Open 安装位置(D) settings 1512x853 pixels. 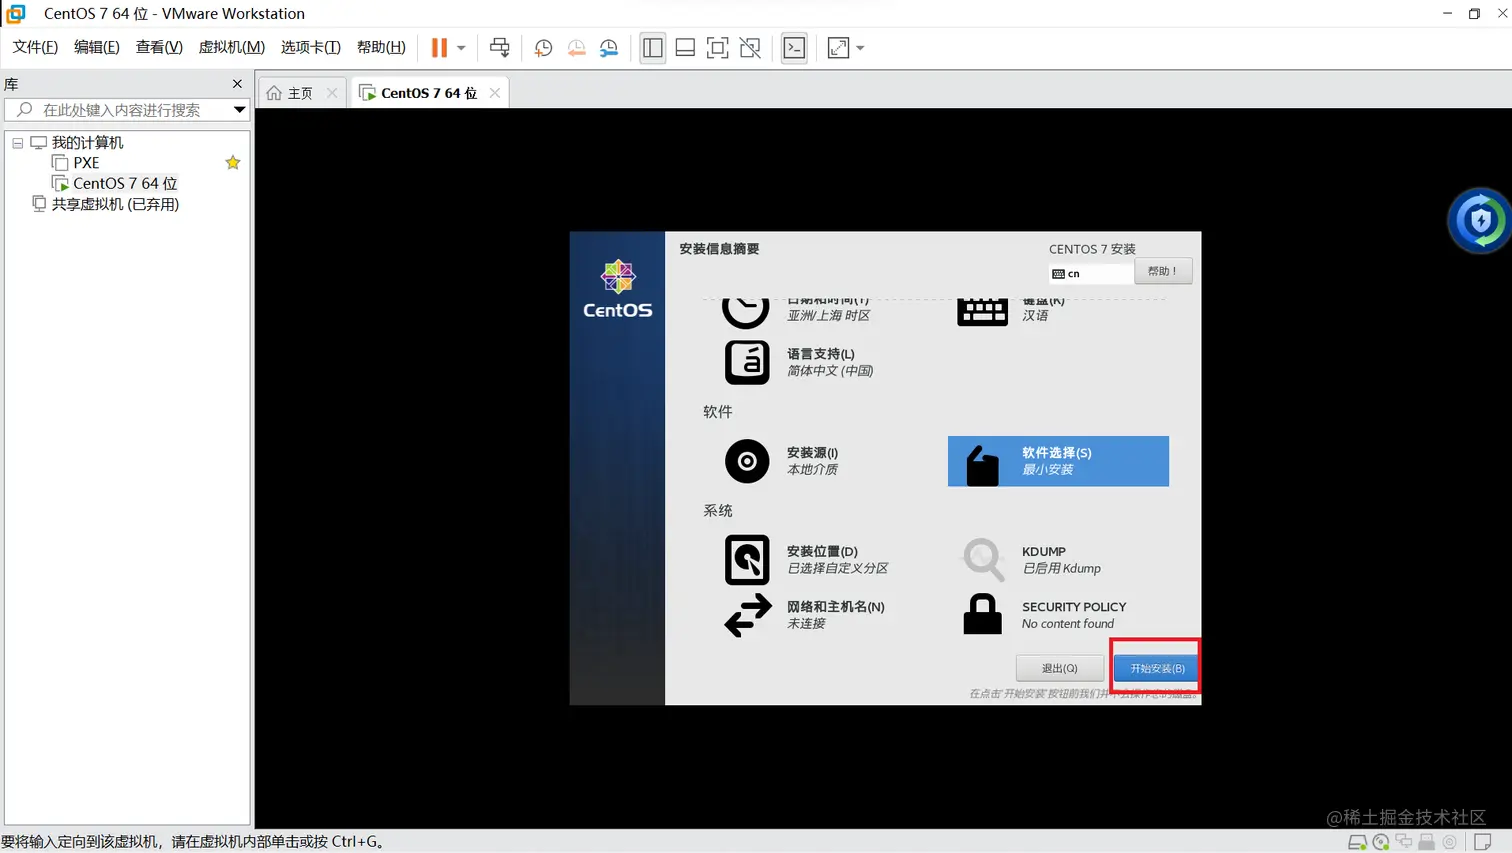(807, 559)
